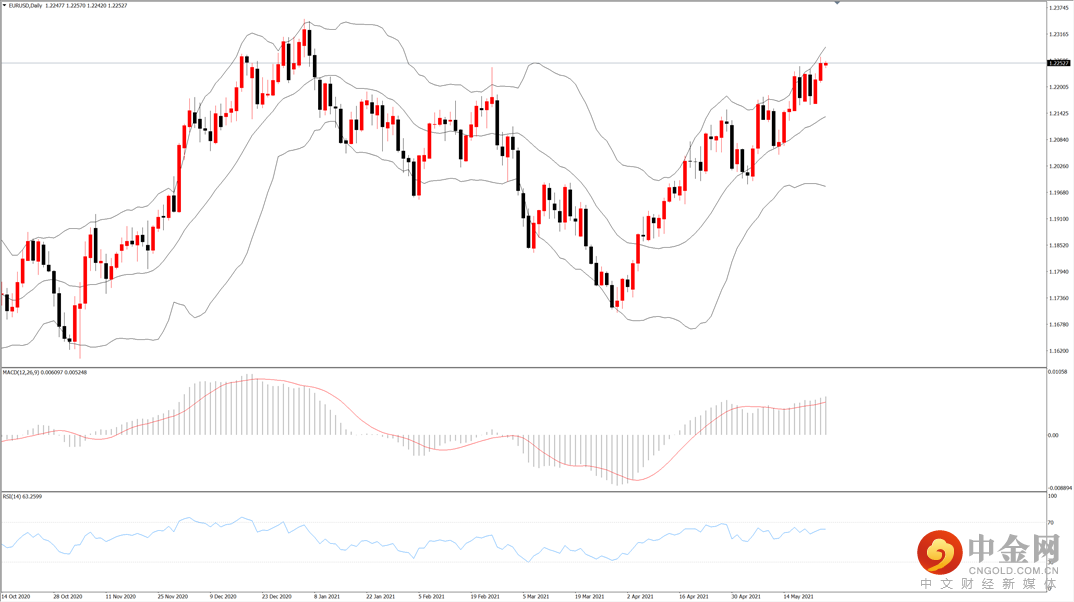Click the RSI scale label 100
This screenshot has width=1074, height=602.
(x=1053, y=497)
